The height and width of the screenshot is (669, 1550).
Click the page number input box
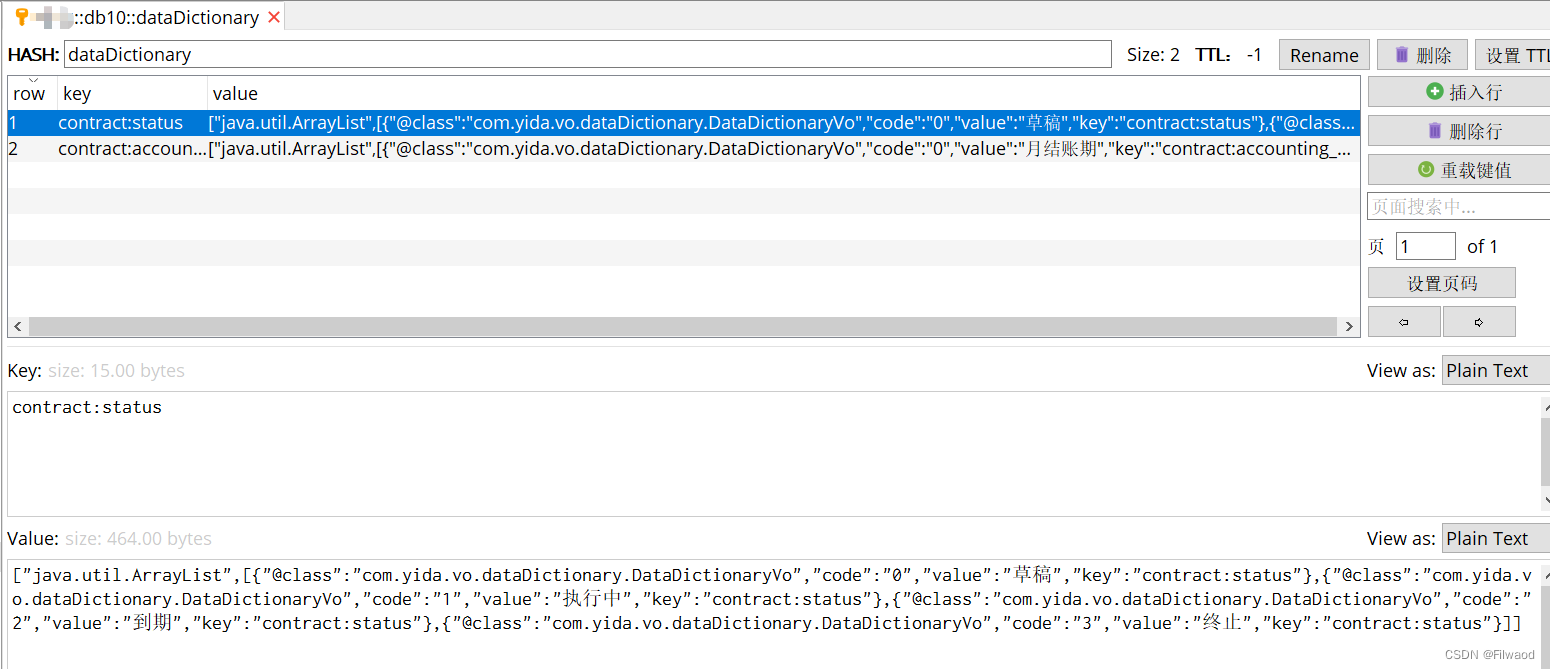pos(1425,246)
